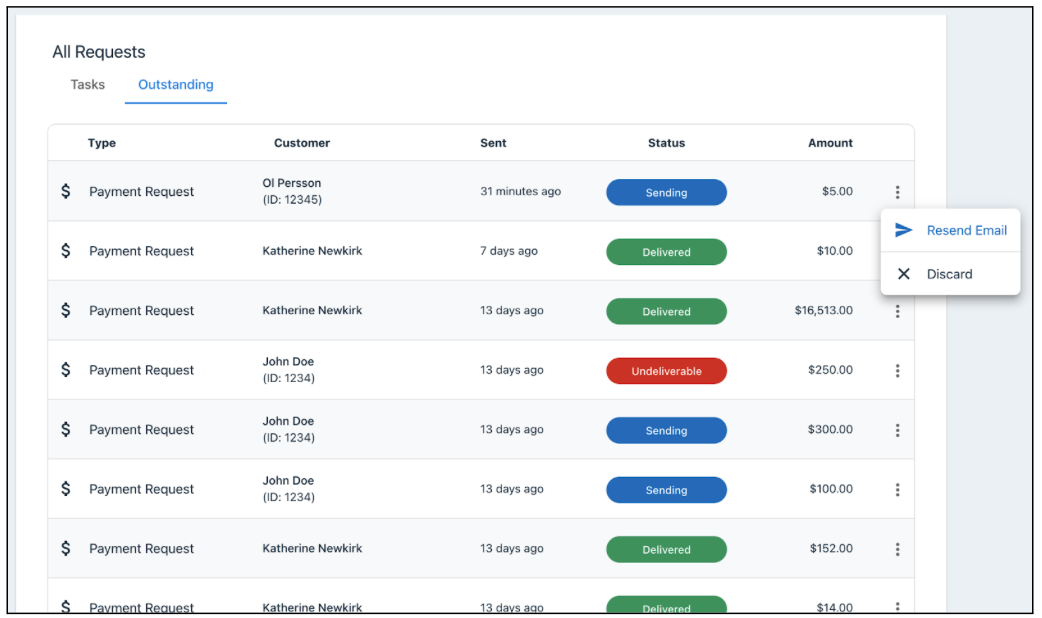1042x618 pixels.
Task: Click the Sending badge for the $300.00 request
Action: coord(666,430)
